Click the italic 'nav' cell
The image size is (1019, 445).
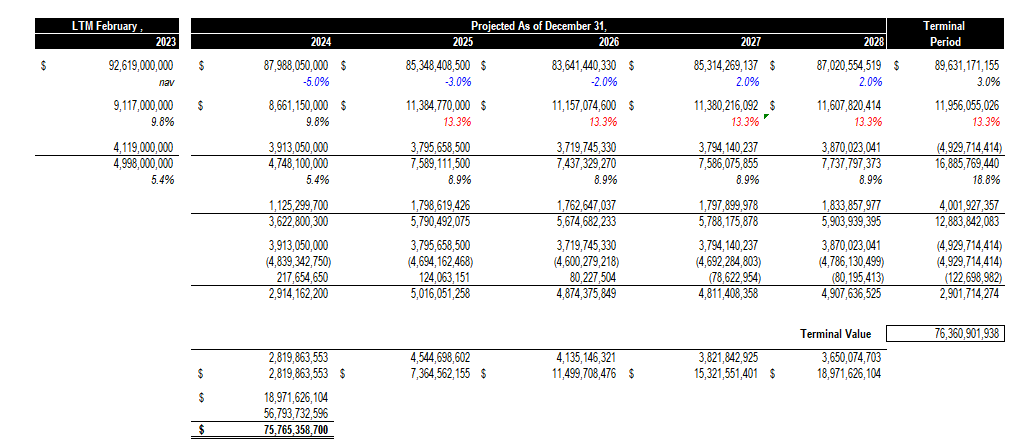pyautogui.click(x=166, y=83)
